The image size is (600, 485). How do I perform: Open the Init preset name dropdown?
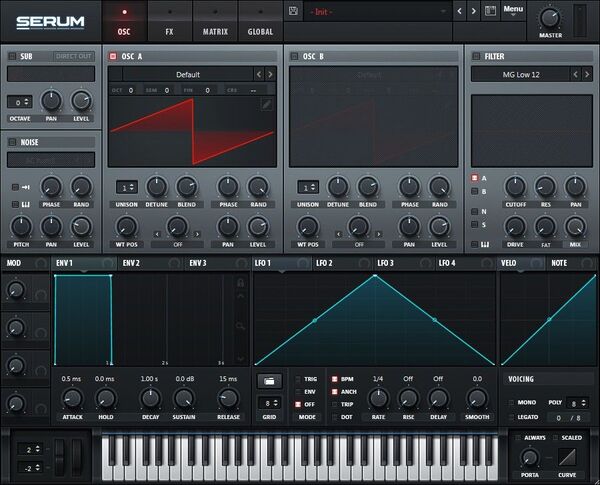click(378, 11)
